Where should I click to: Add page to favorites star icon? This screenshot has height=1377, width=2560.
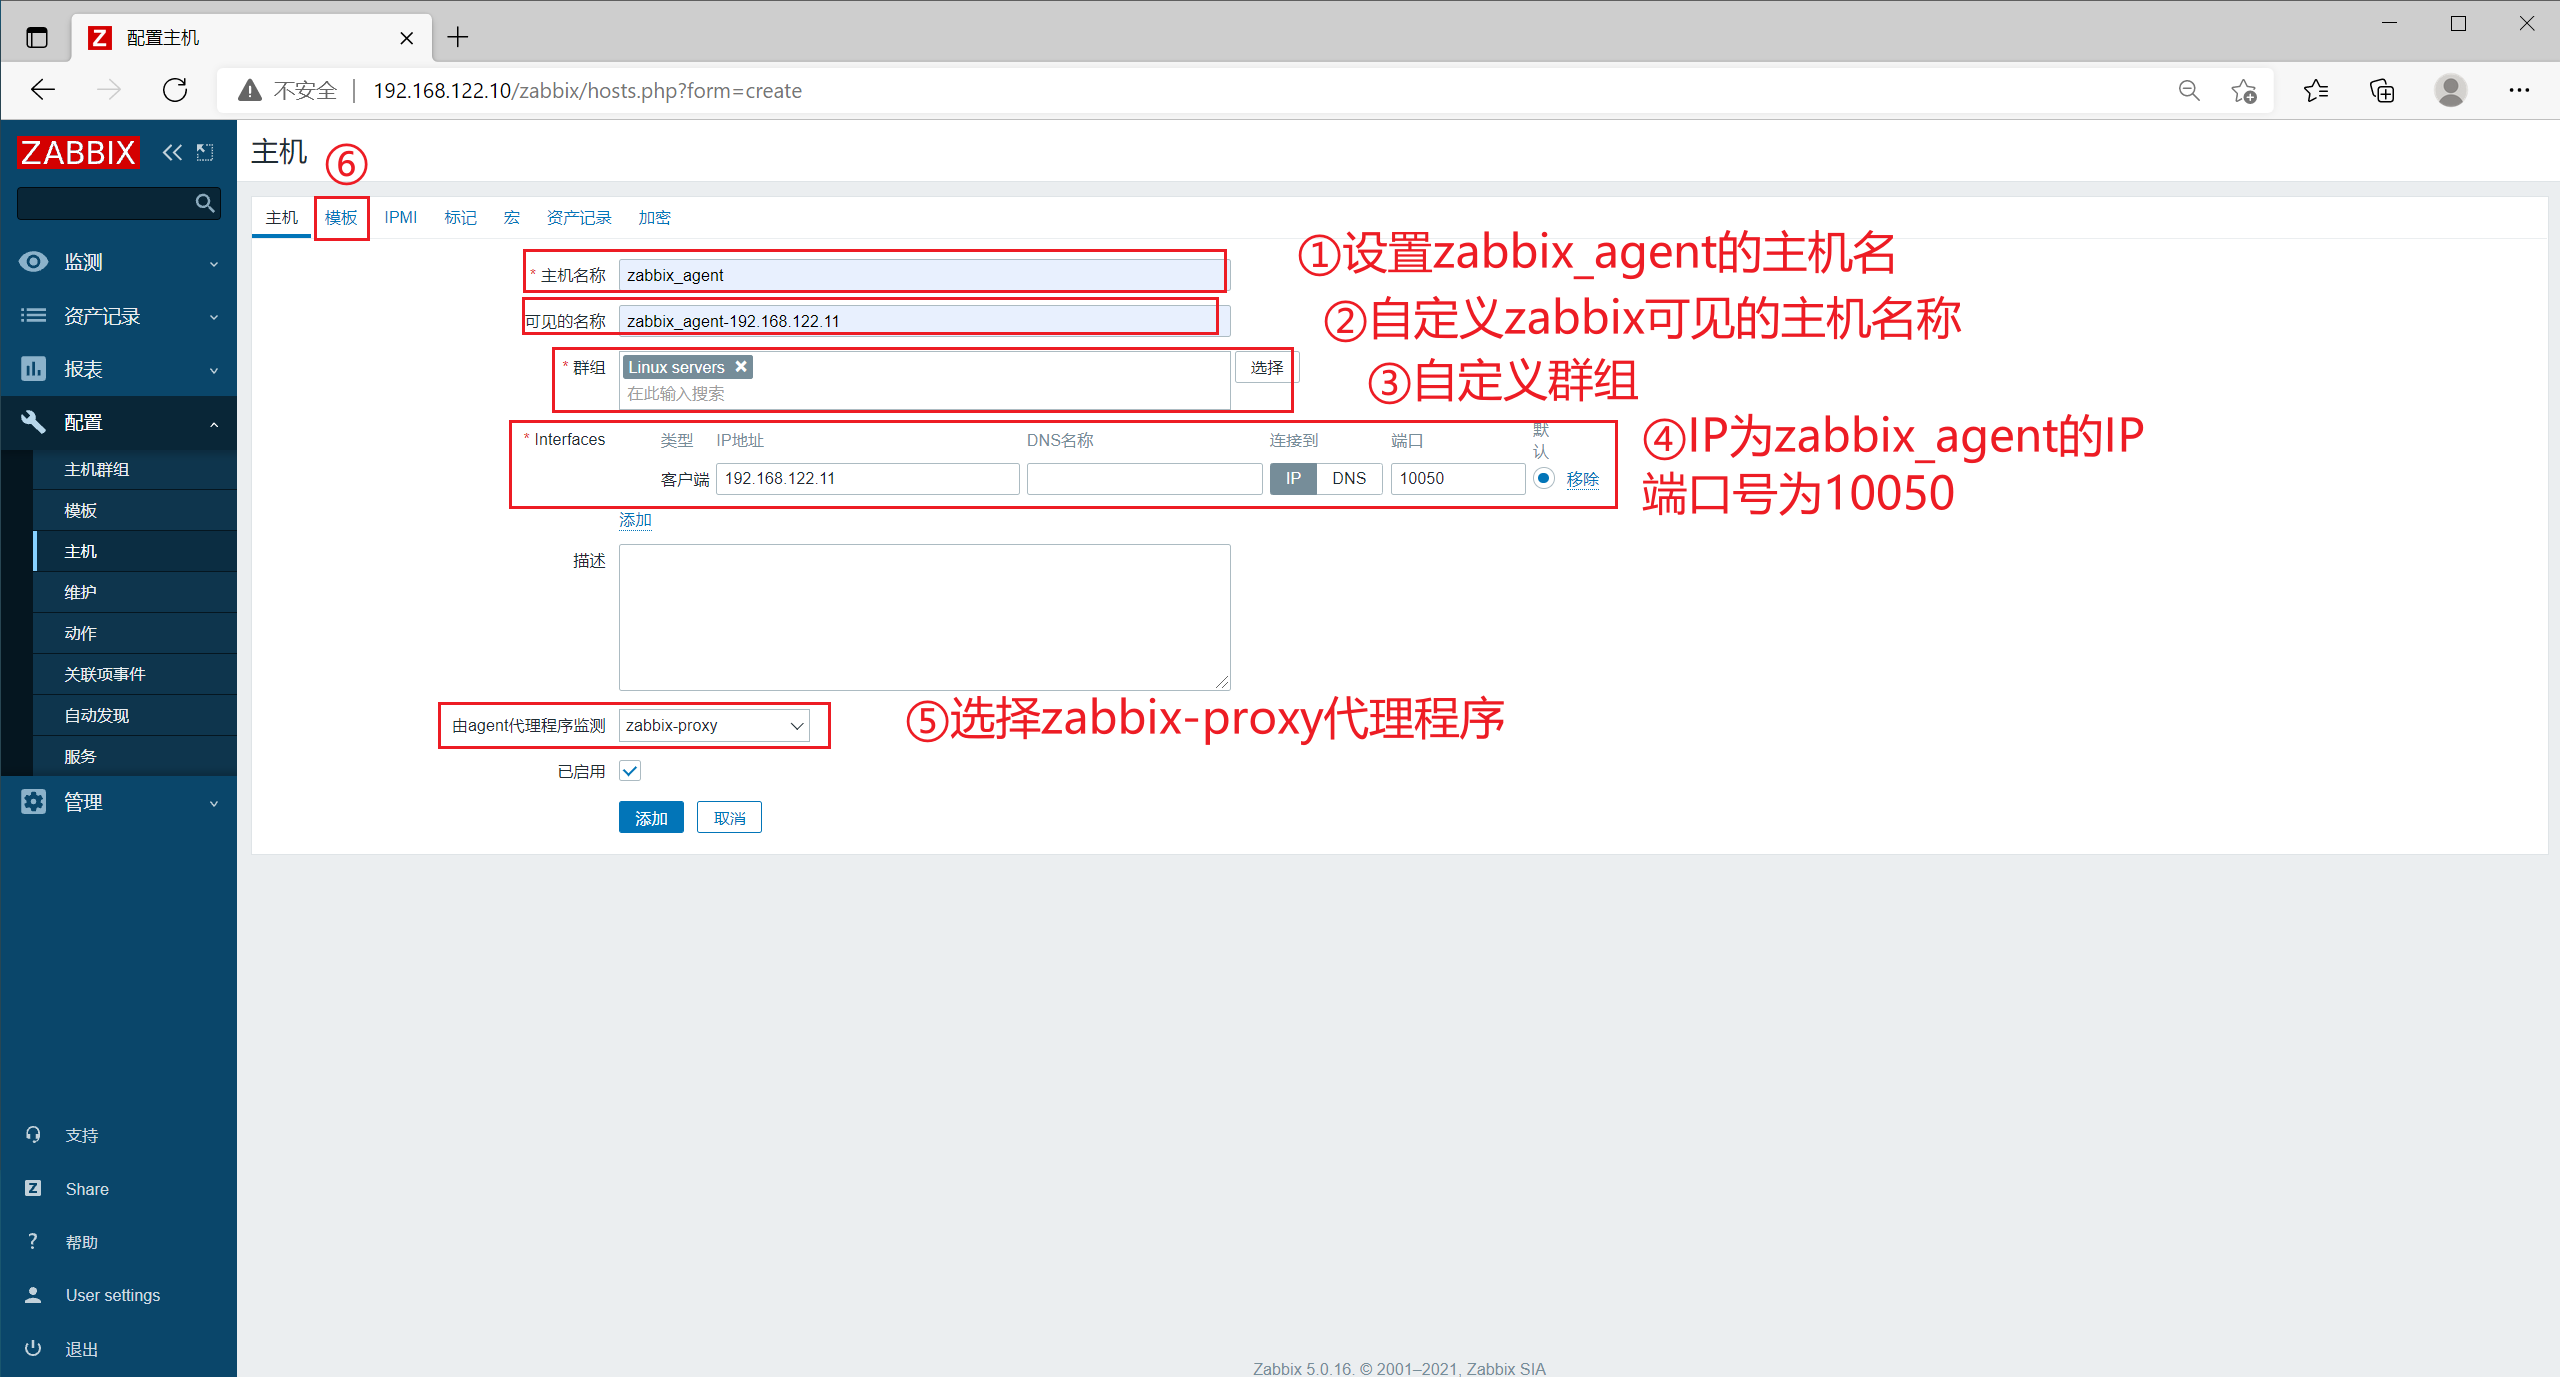(x=2244, y=91)
